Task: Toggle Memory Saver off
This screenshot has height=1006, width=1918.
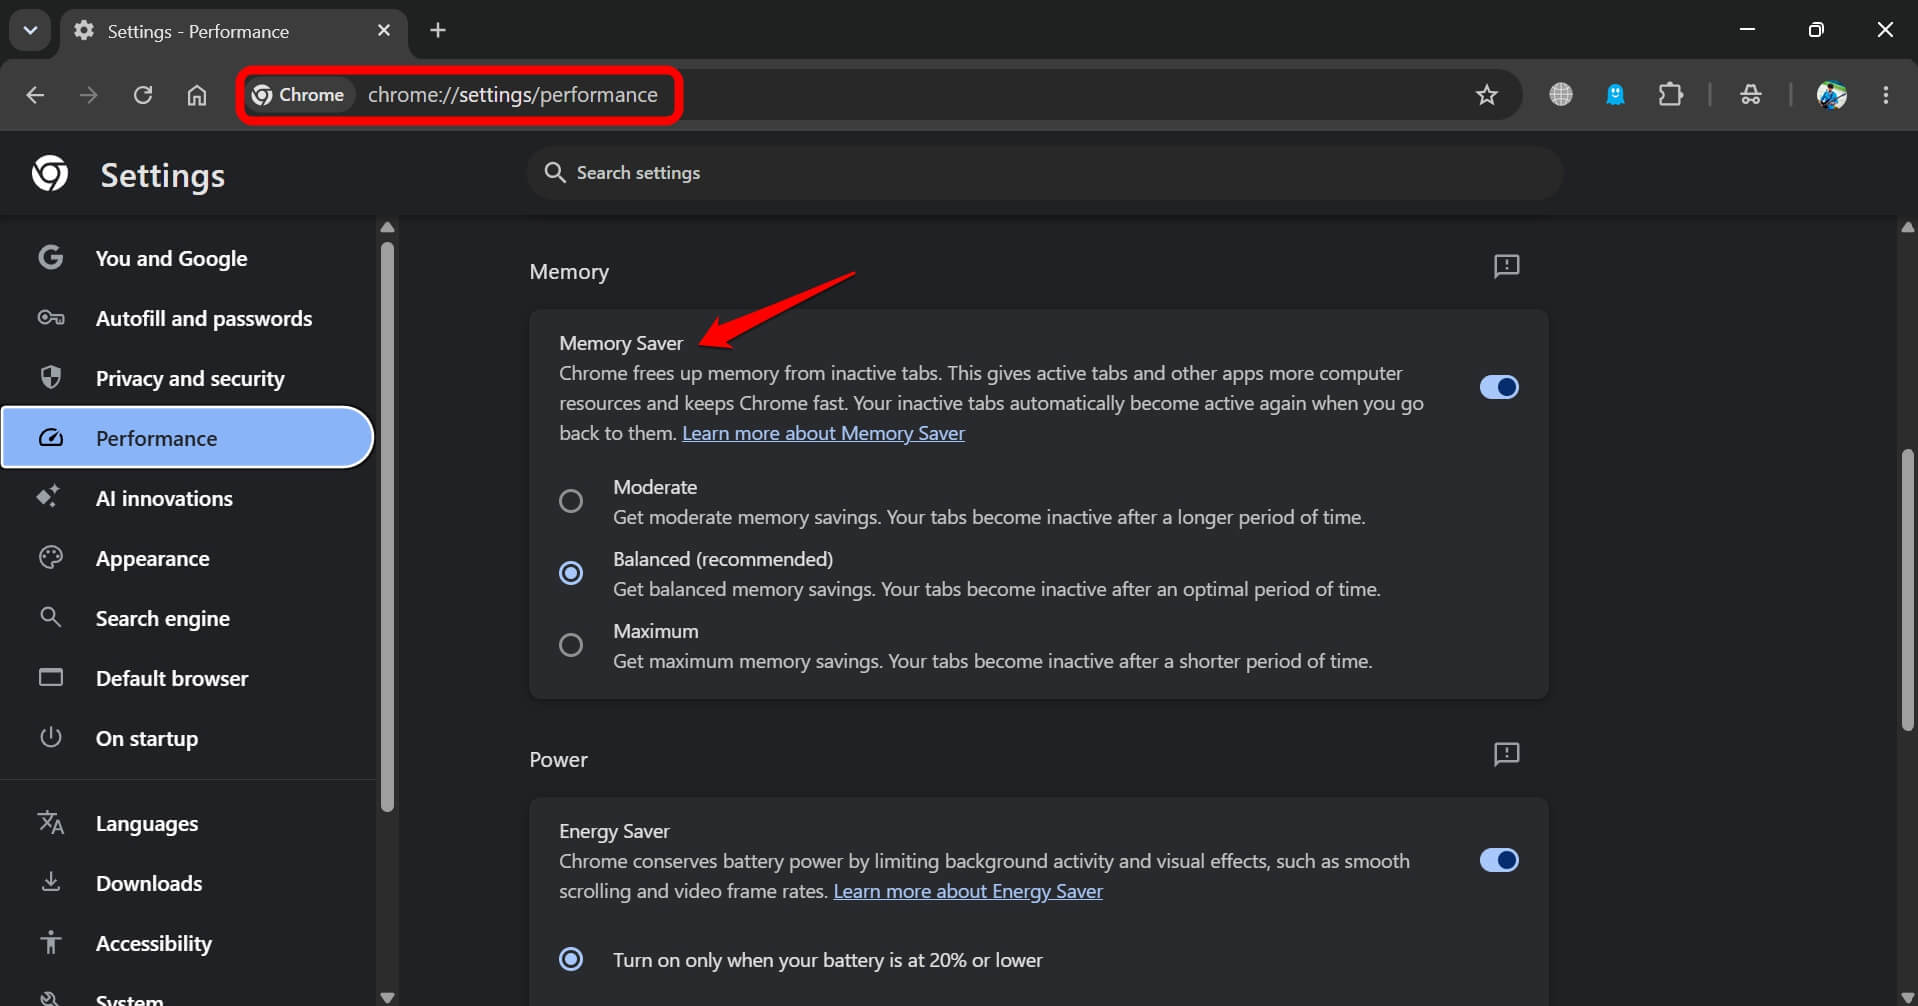Action: (1499, 387)
